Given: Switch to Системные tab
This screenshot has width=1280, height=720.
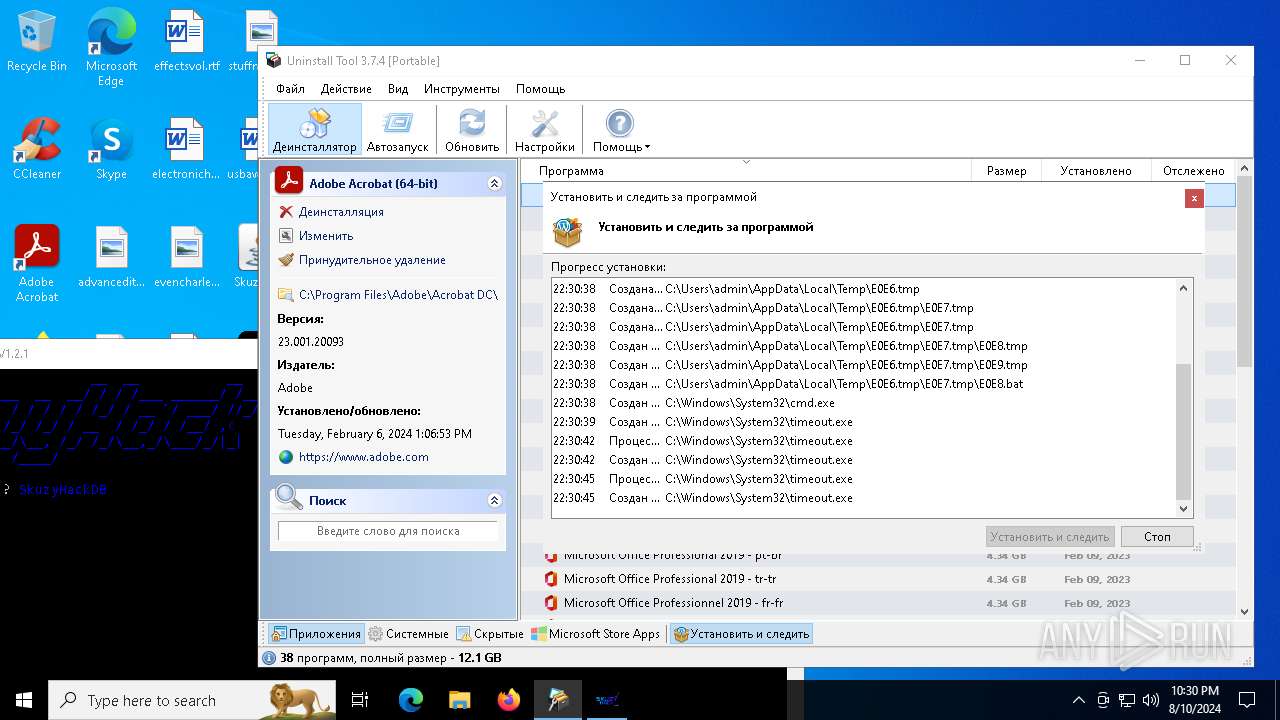Looking at the screenshot, I should (408, 634).
